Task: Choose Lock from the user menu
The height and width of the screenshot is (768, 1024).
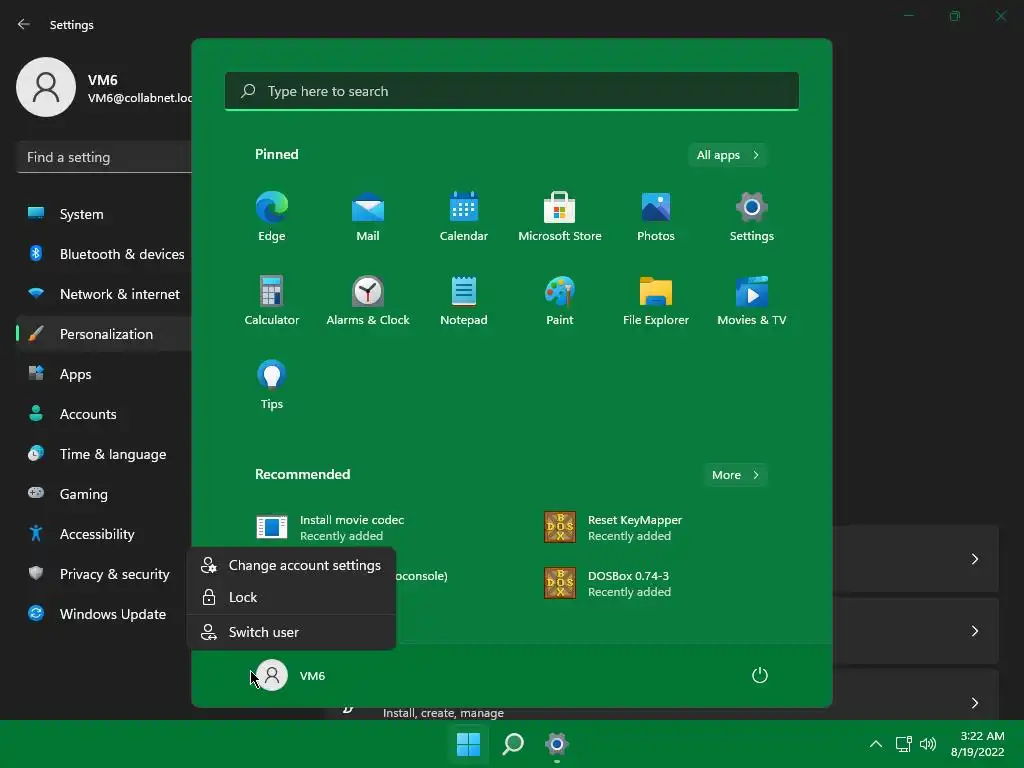Action: pos(291,597)
